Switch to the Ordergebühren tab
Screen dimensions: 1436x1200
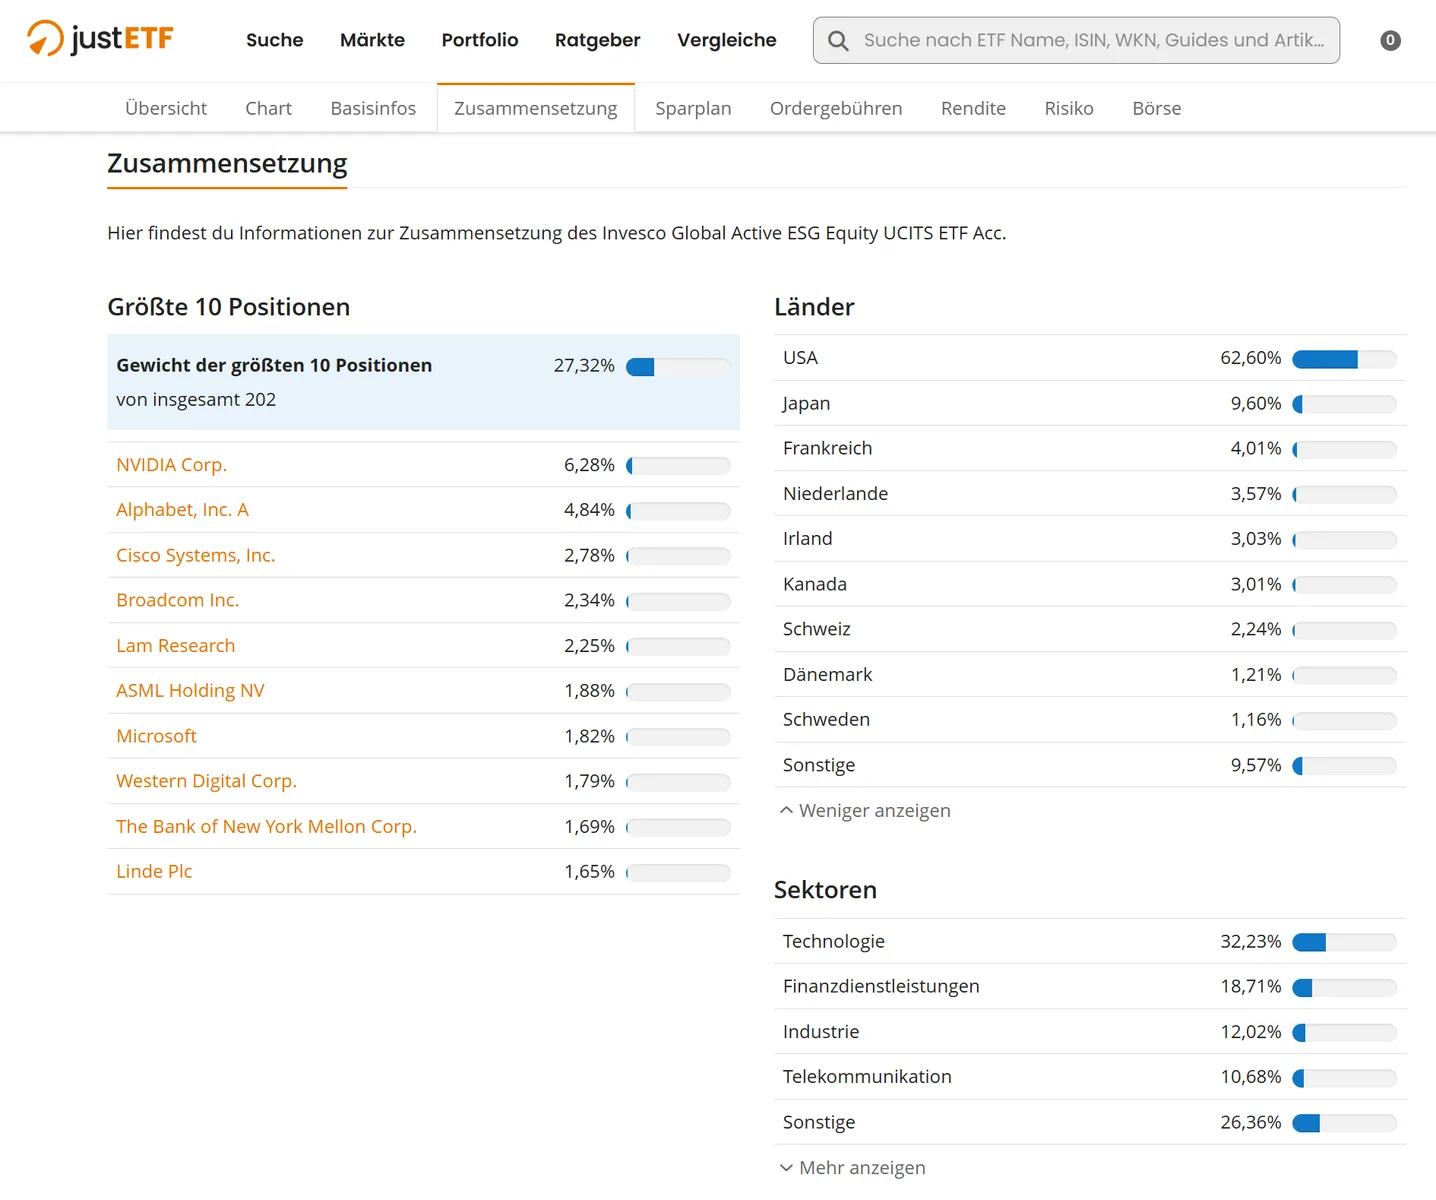(x=836, y=108)
